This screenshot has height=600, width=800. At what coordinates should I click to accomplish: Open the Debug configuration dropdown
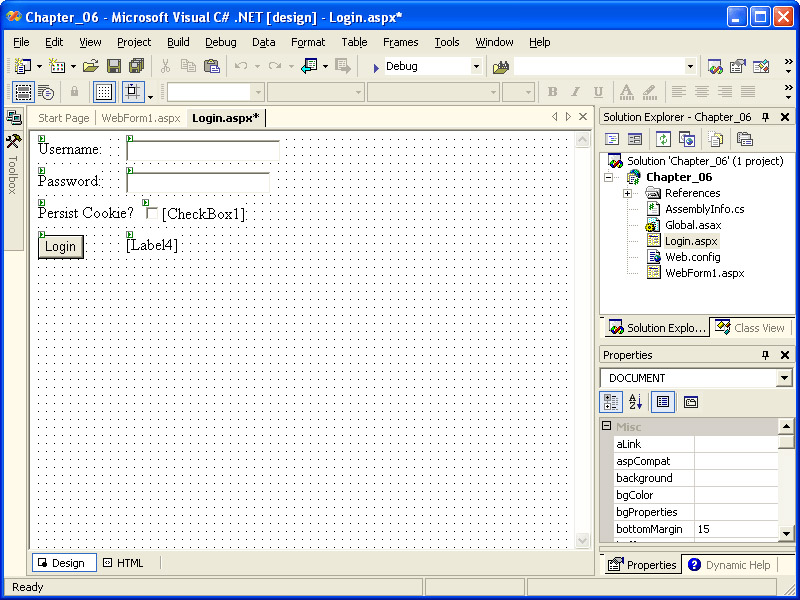476,66
